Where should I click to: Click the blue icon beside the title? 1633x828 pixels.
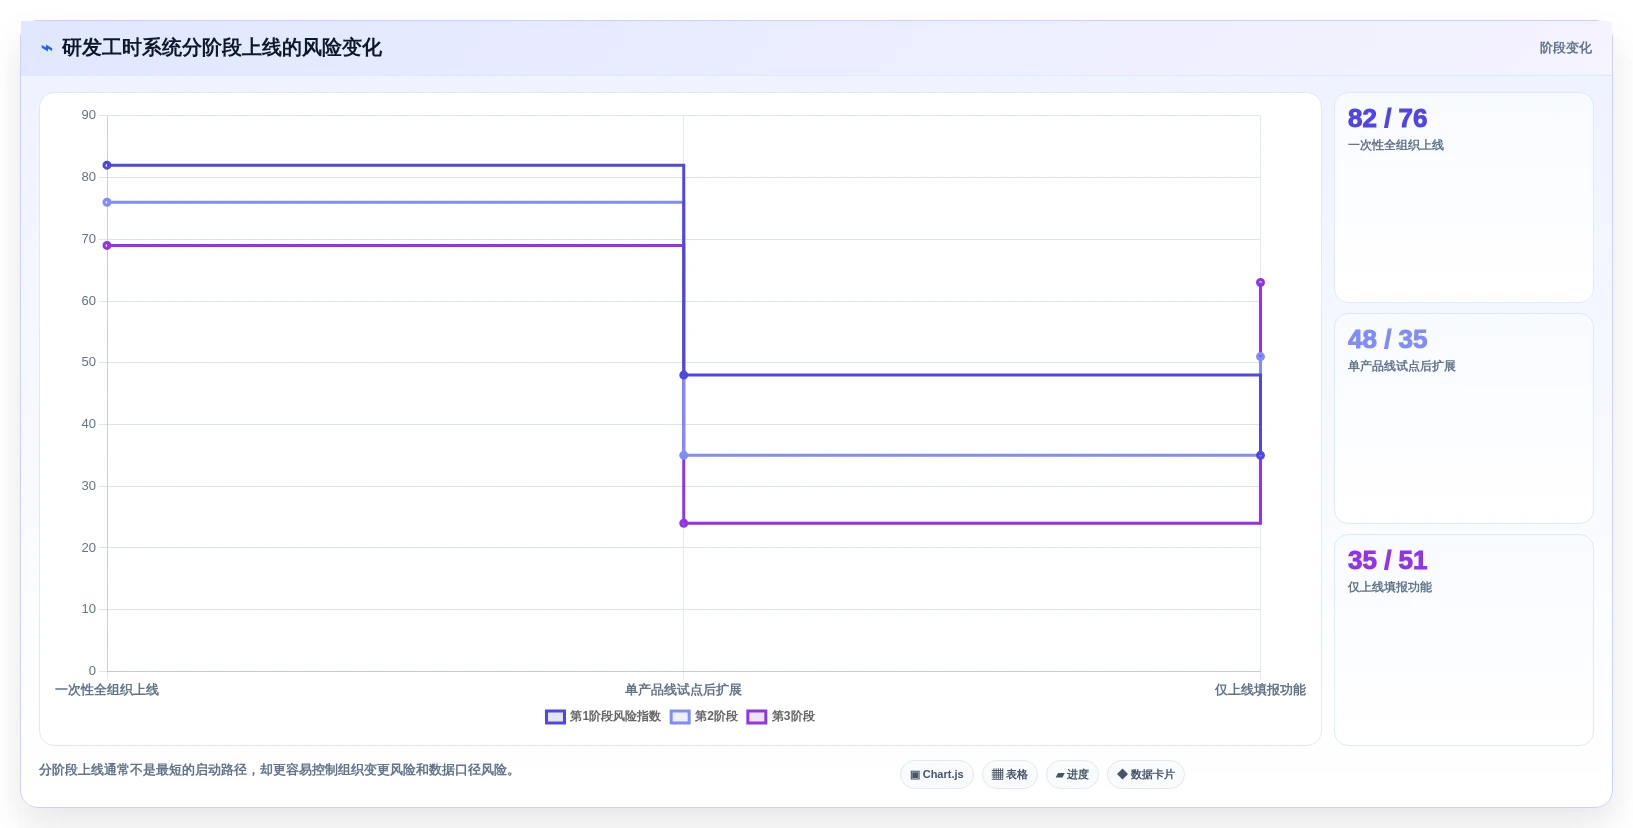coord(46,48)
